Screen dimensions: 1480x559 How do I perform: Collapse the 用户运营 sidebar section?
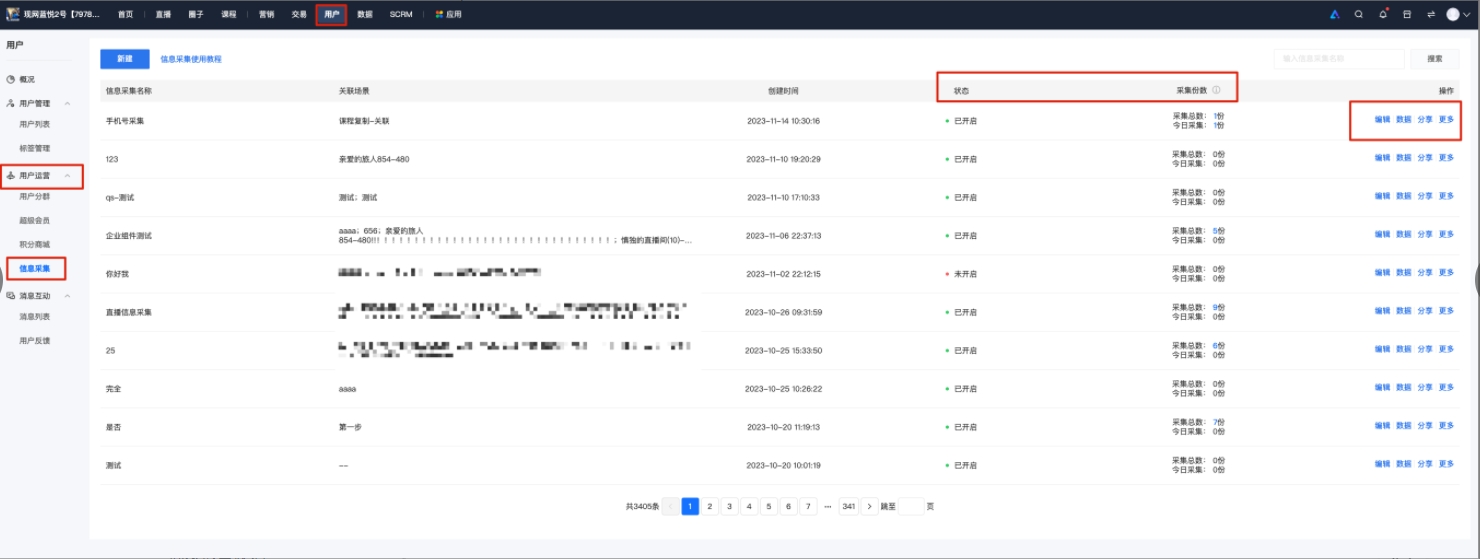click(x=68, y=176)
